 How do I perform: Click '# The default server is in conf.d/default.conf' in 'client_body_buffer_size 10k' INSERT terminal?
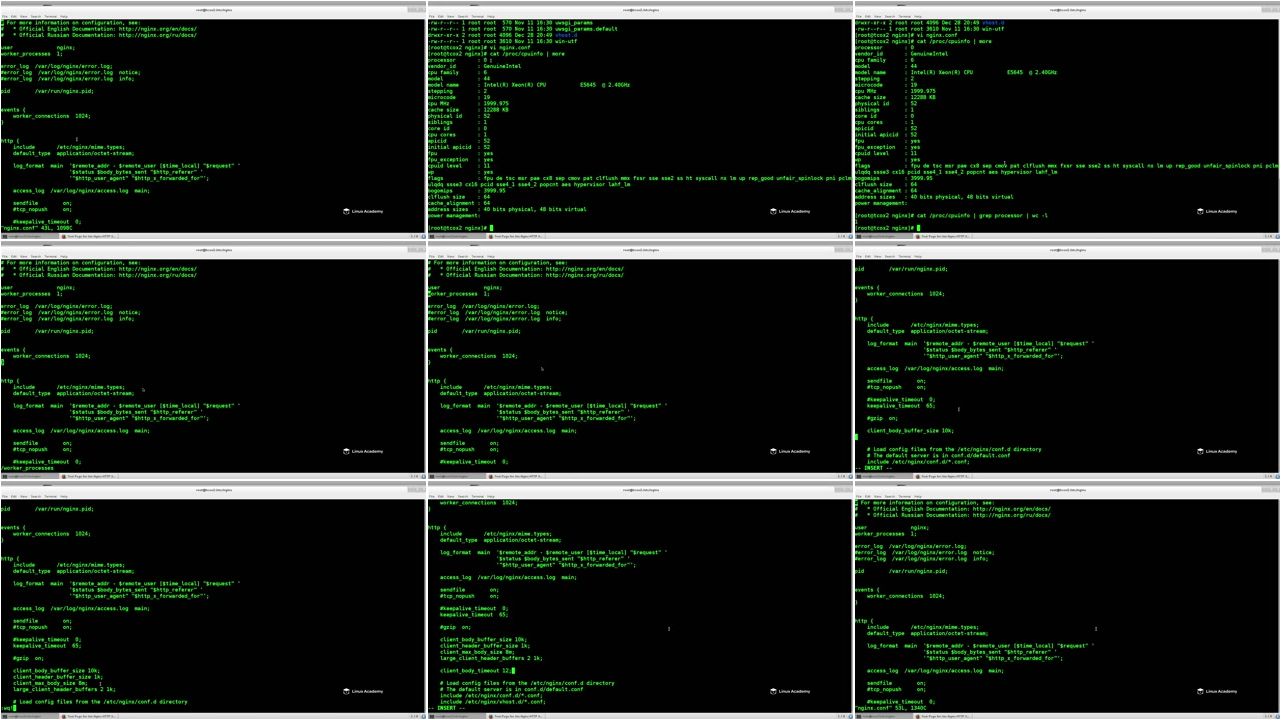tap(939, 456)
